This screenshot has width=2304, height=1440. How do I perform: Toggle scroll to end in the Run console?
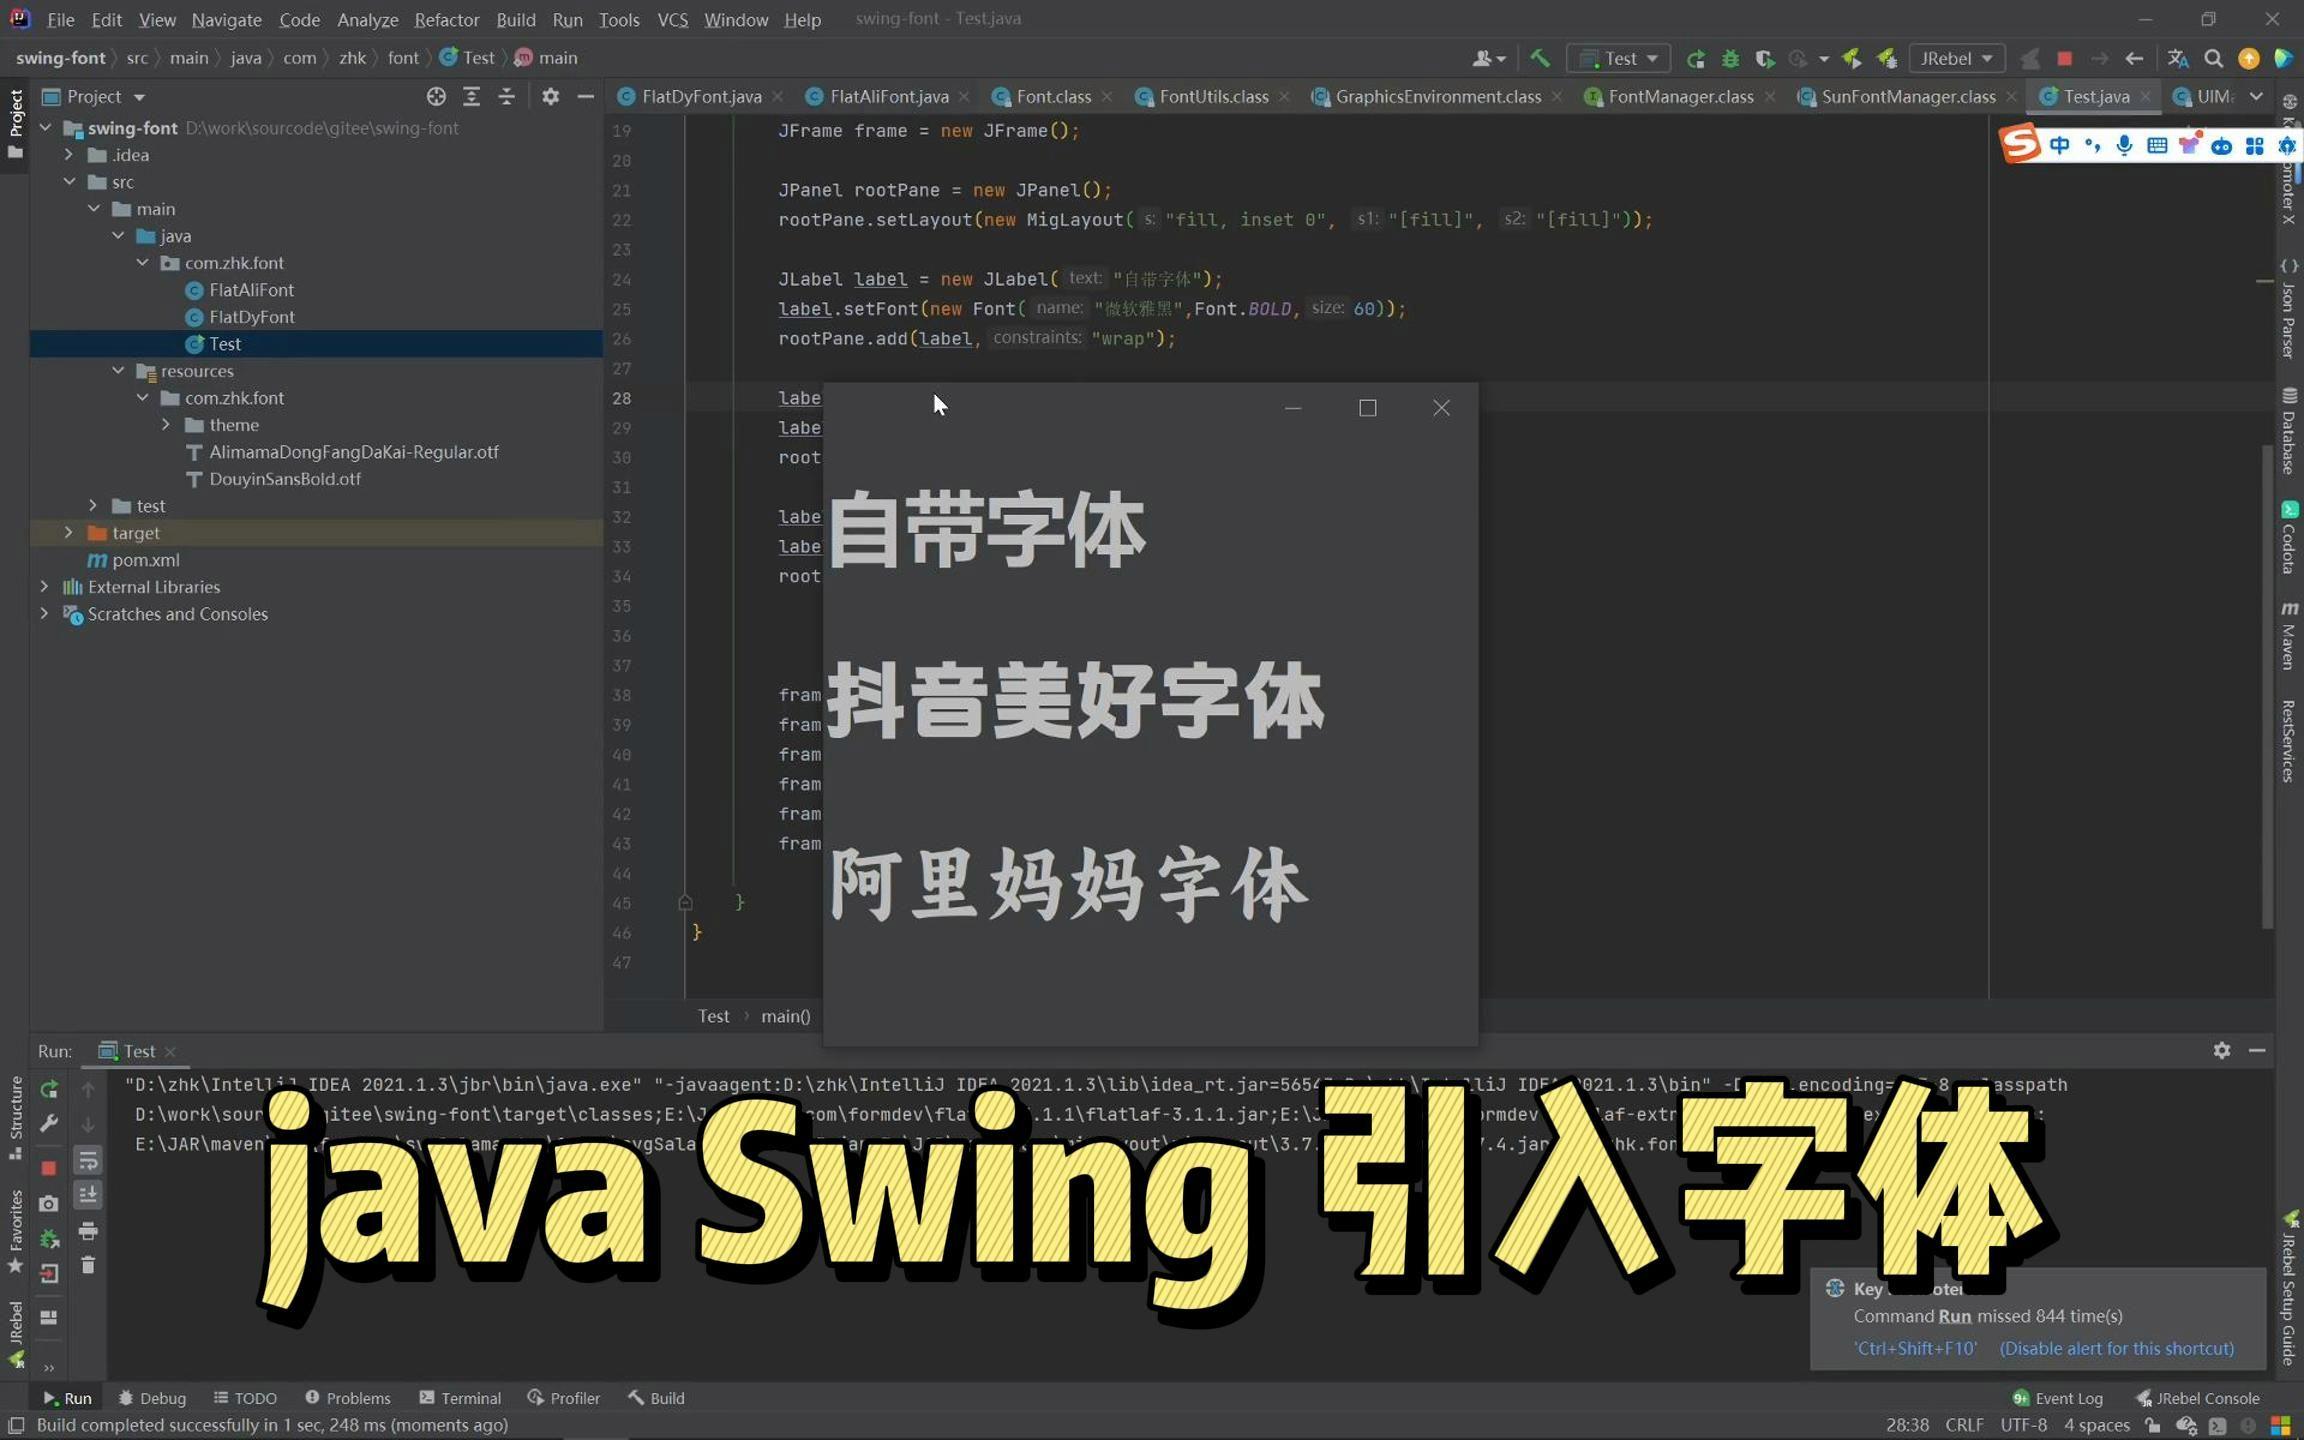88,1195
